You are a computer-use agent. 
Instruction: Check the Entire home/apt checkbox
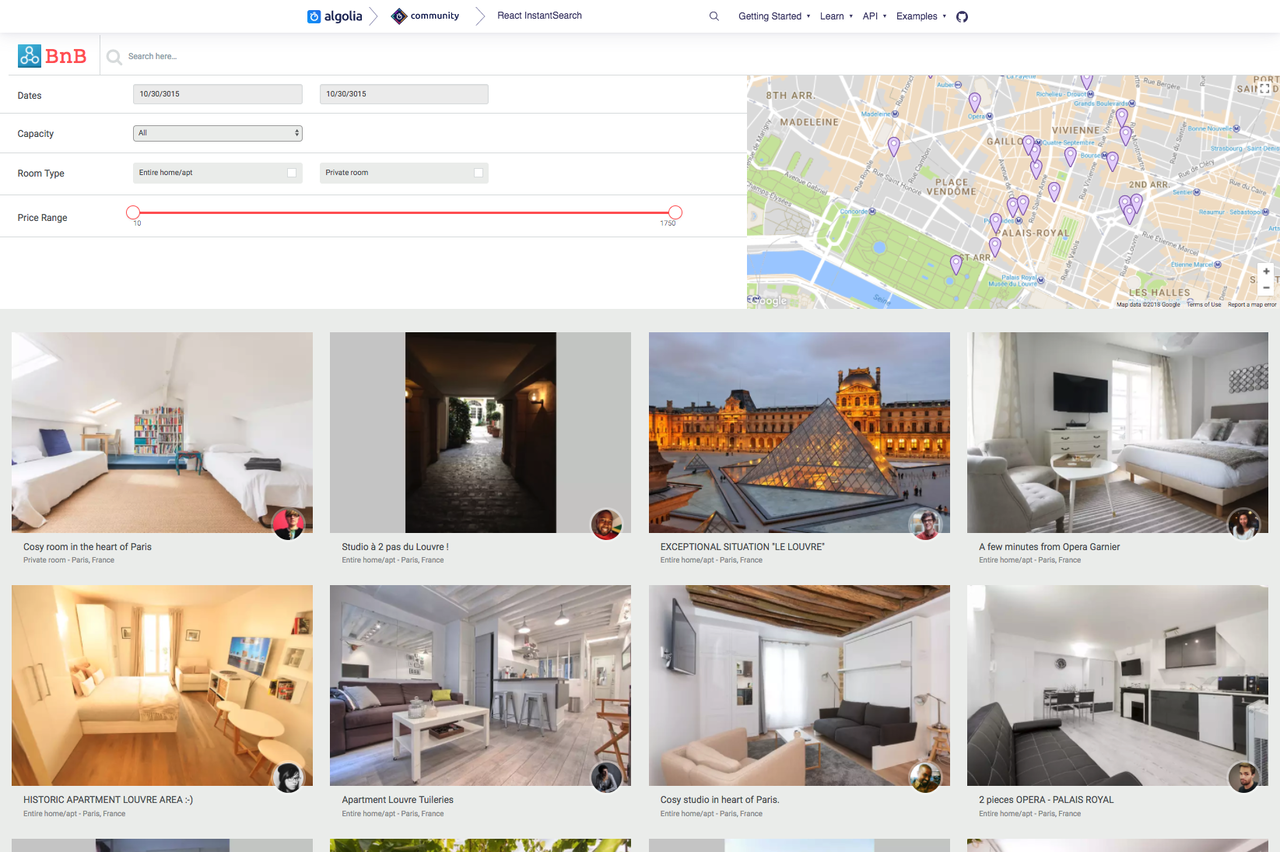[x=292, y=173]
